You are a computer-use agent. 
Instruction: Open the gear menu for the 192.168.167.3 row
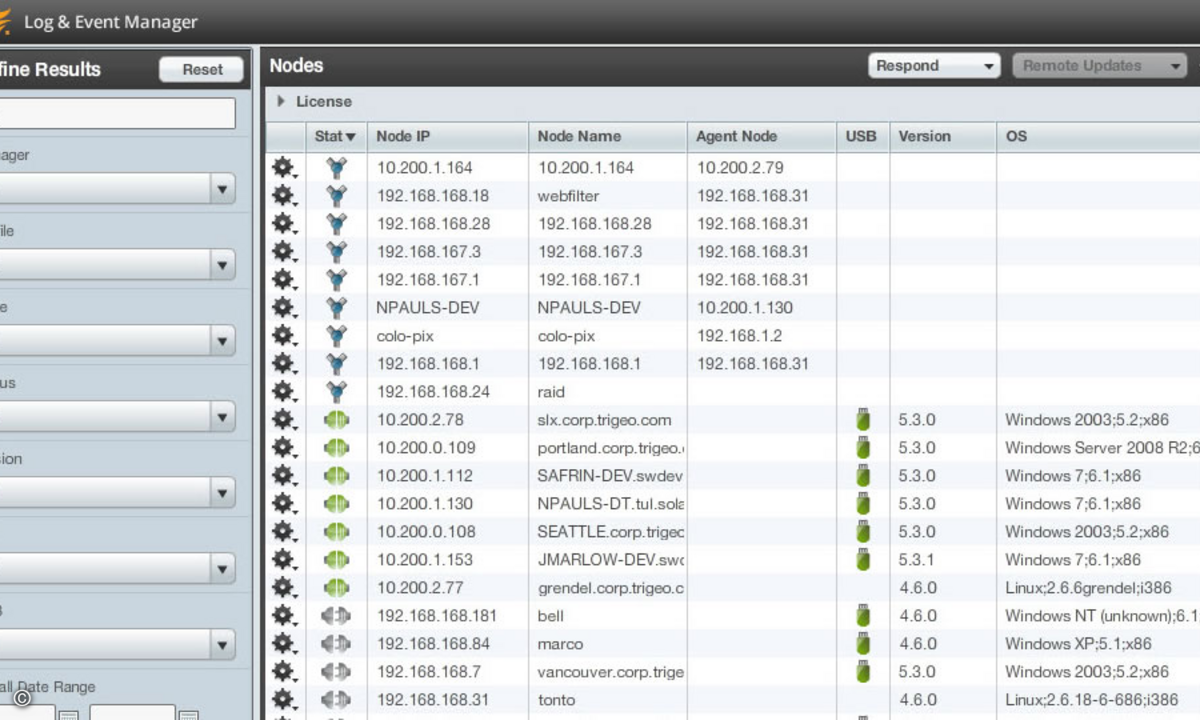click(x=284, y=252)
